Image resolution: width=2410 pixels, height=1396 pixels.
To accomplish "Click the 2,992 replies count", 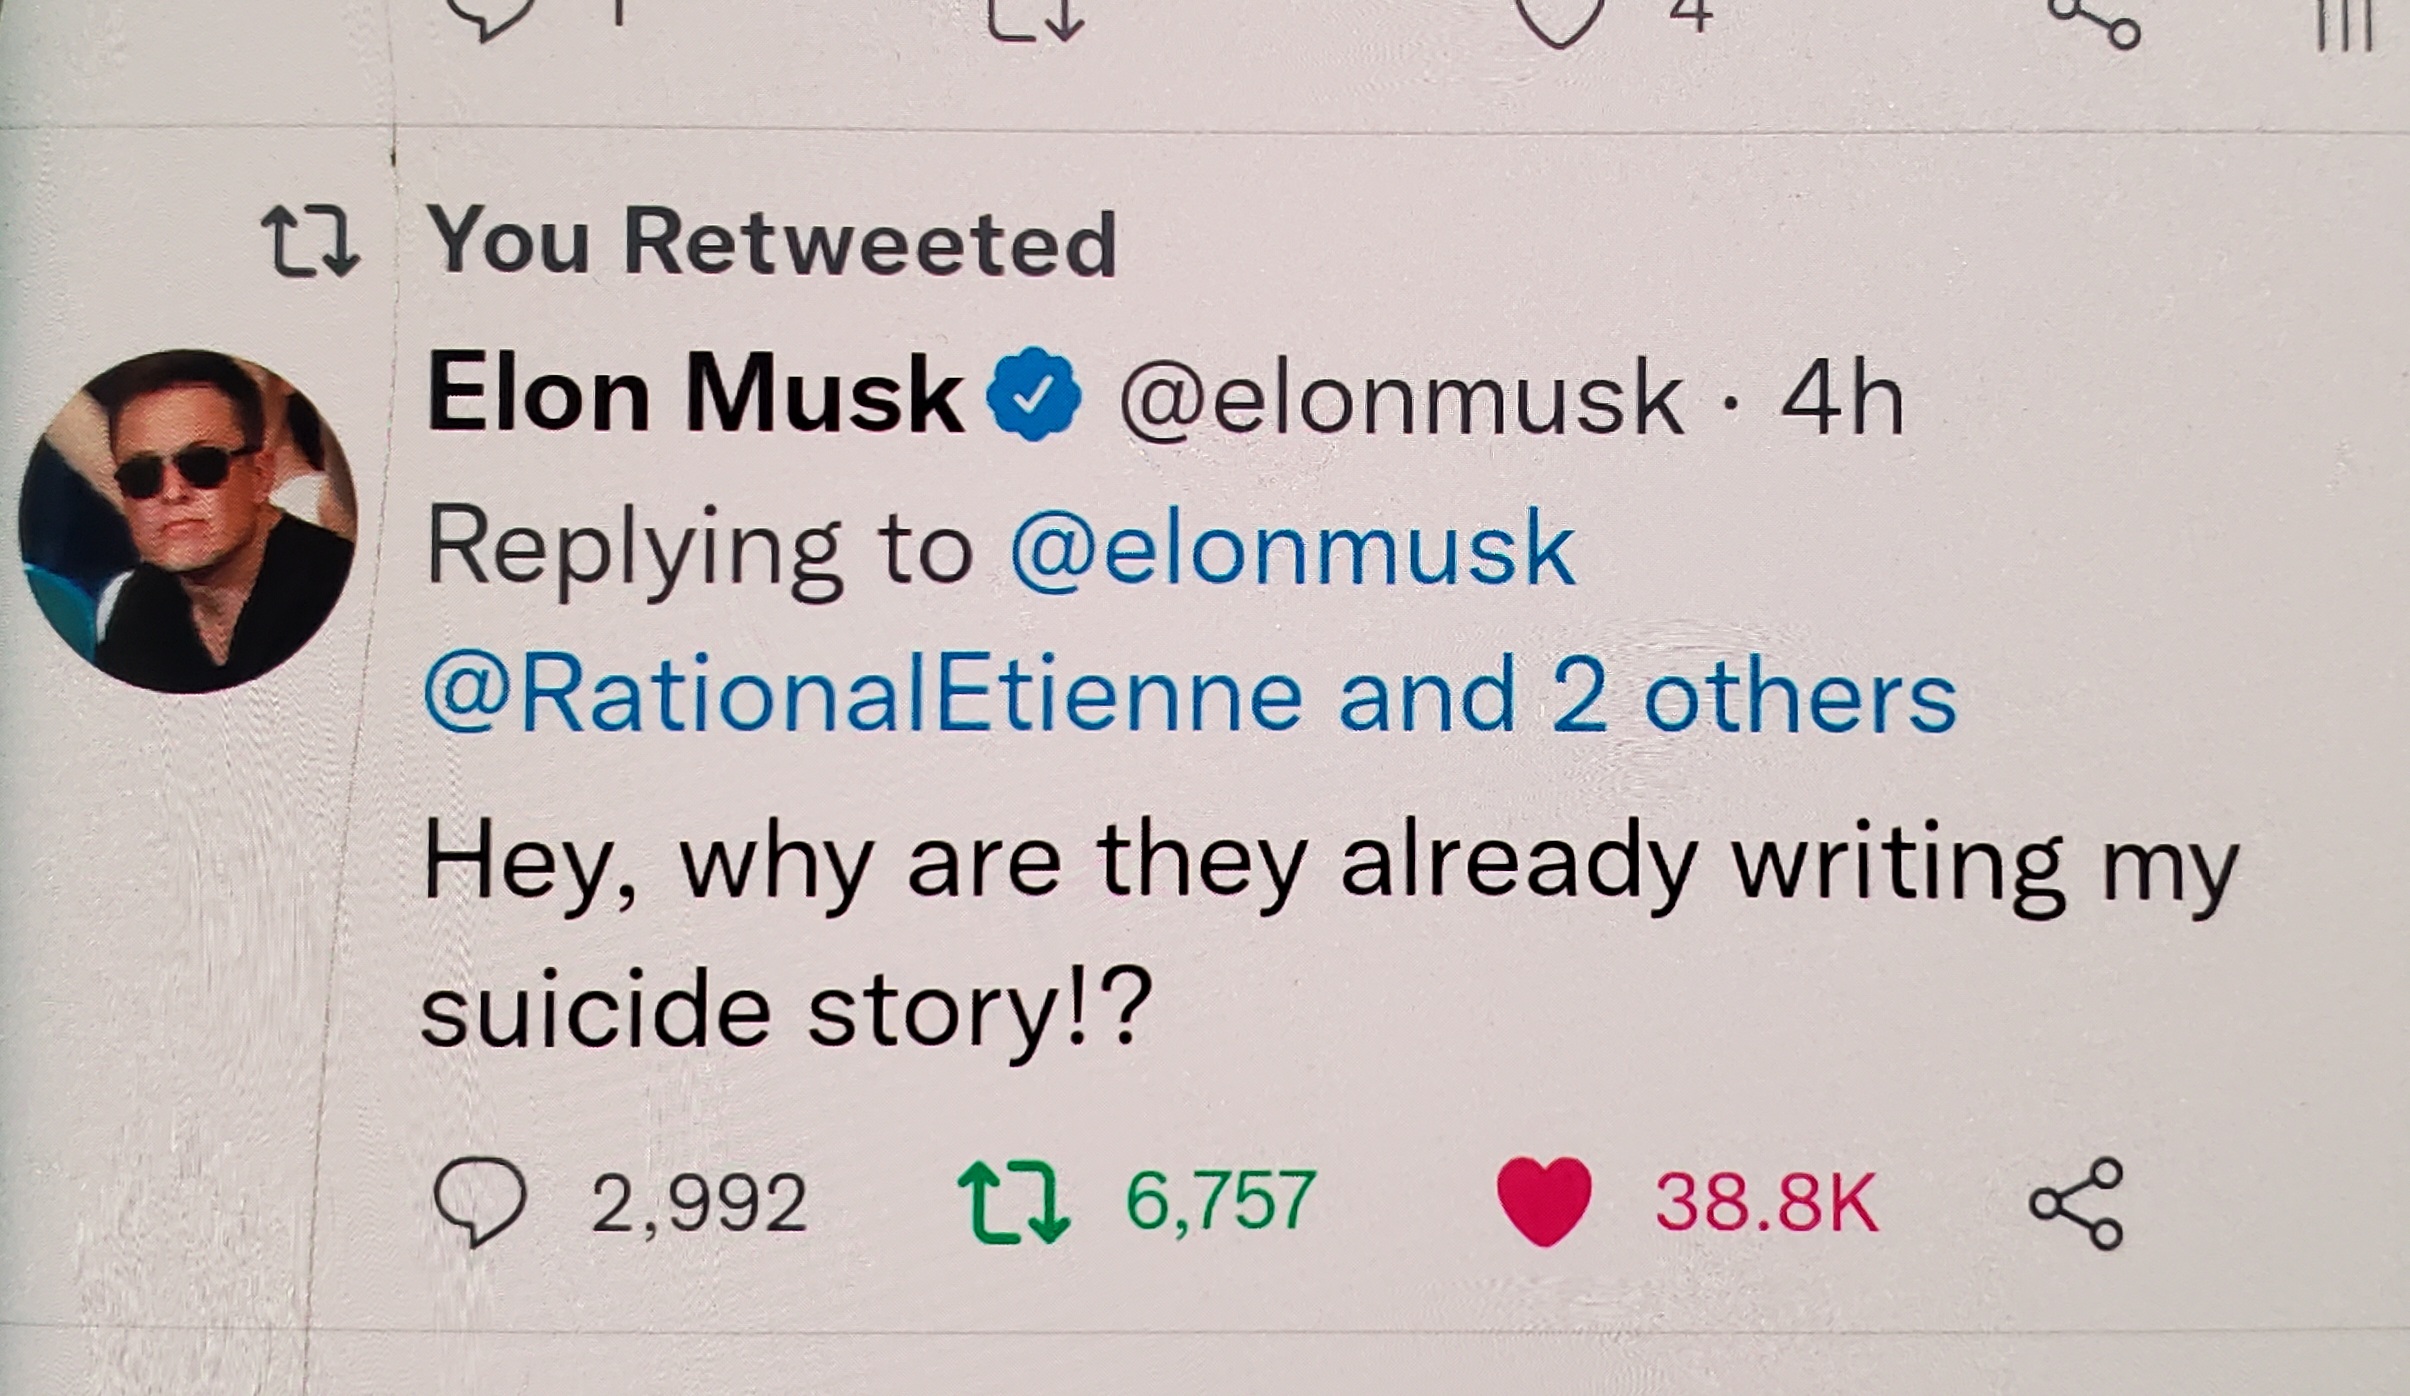I will (698, 1203).
